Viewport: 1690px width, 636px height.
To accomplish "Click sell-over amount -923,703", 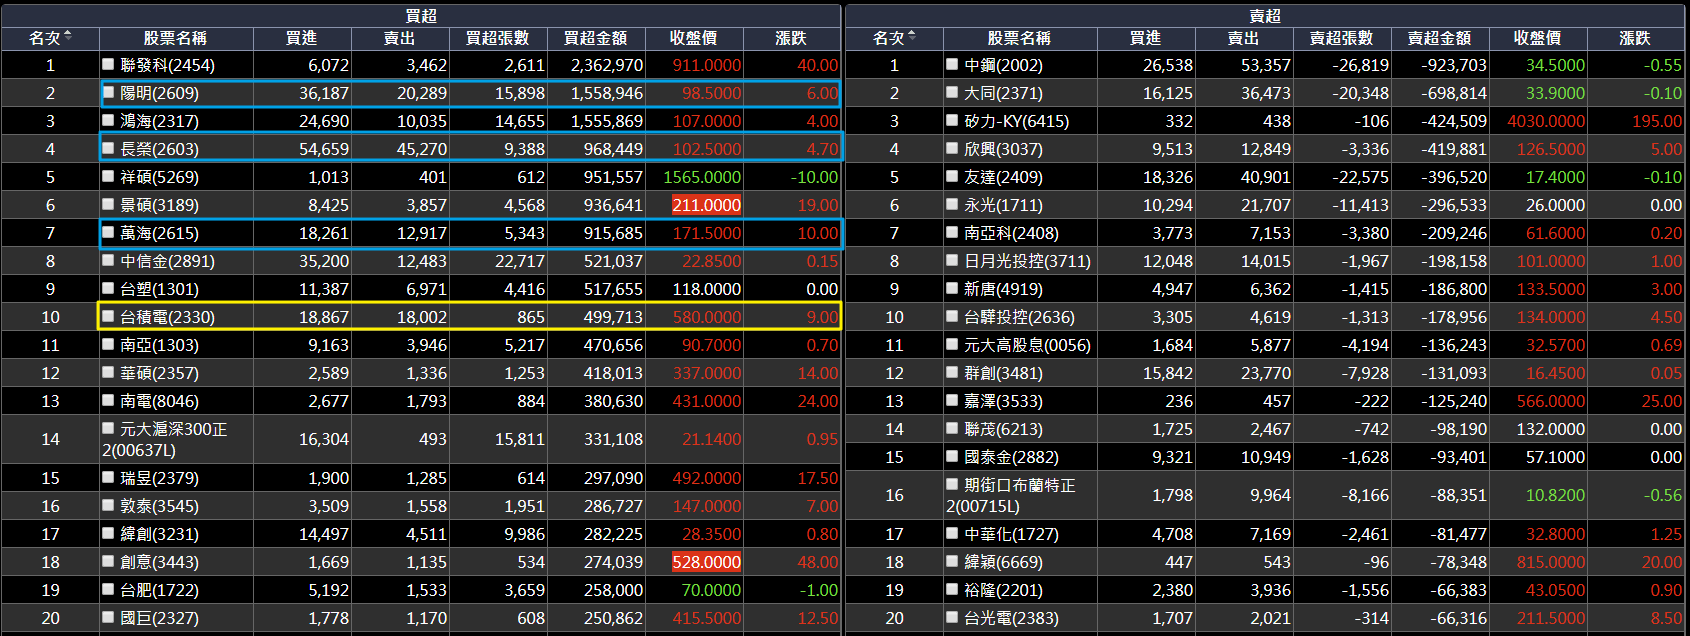I will (x=1454, y=65).
